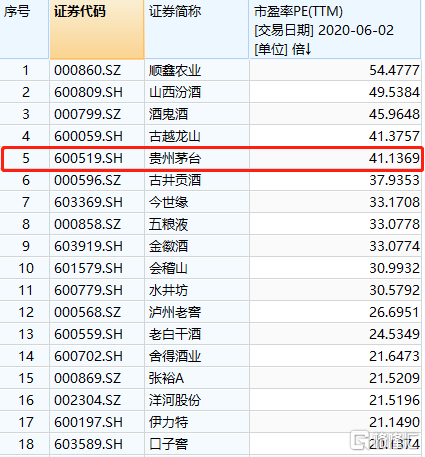The image size is (425, 457).
Task: Click stock code 601579.SH cell
Action: (97, 268)
